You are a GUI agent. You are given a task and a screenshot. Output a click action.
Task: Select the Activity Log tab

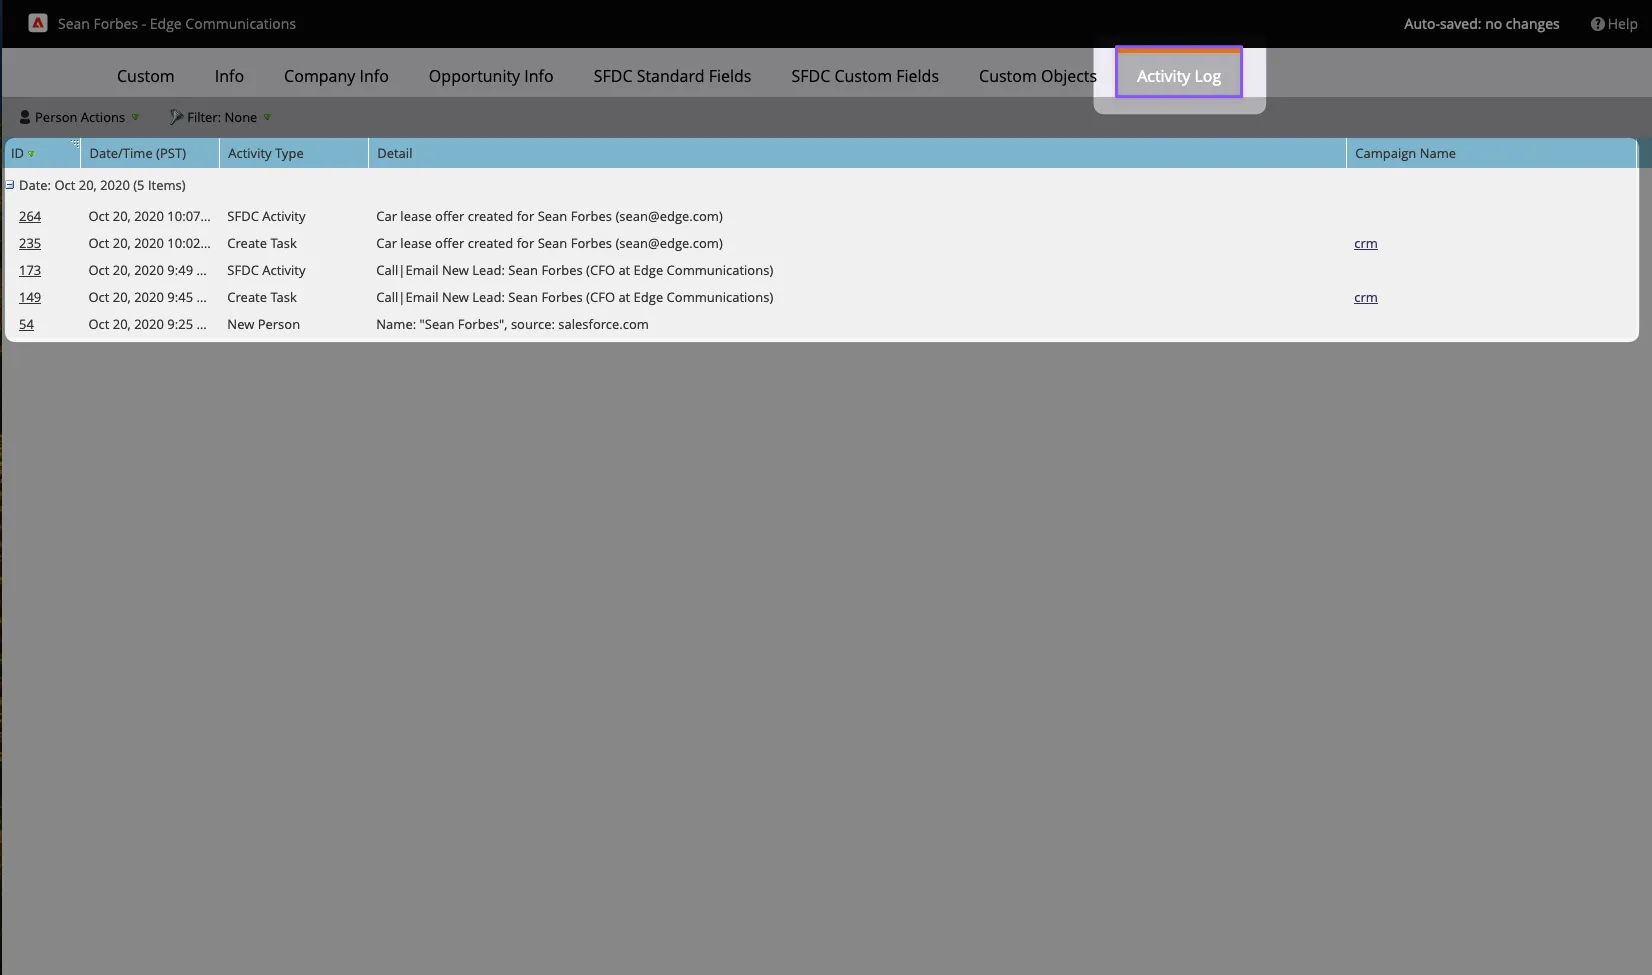[1179, 76]
